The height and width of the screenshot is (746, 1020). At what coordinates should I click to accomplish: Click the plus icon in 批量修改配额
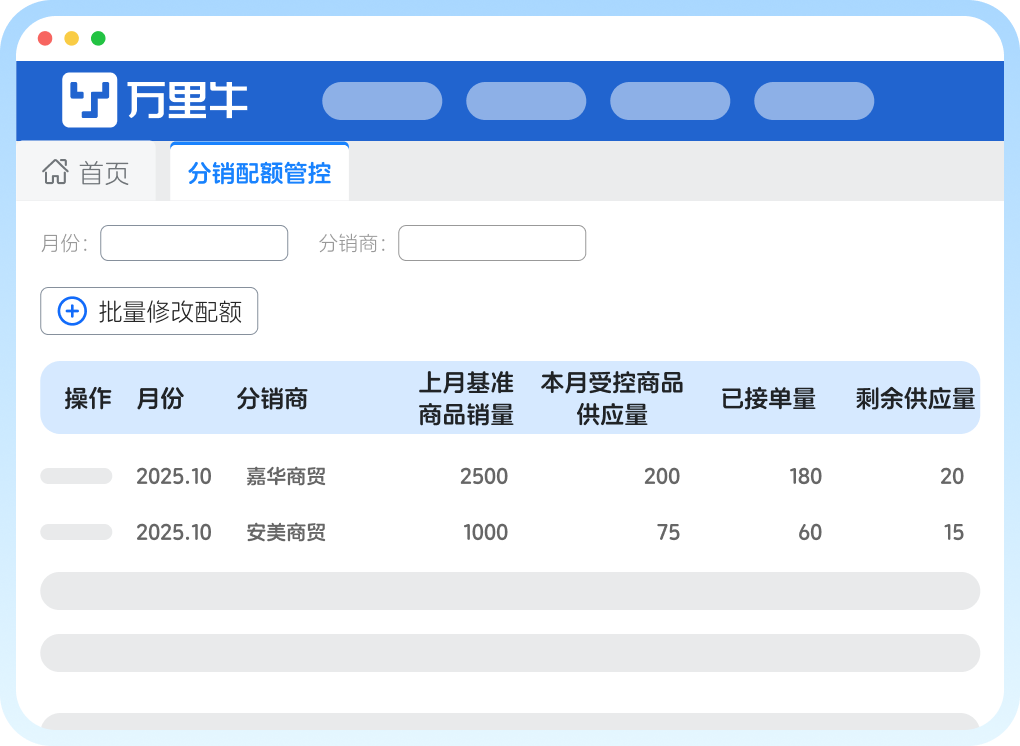pyautogui.click(x=73, y=311)
